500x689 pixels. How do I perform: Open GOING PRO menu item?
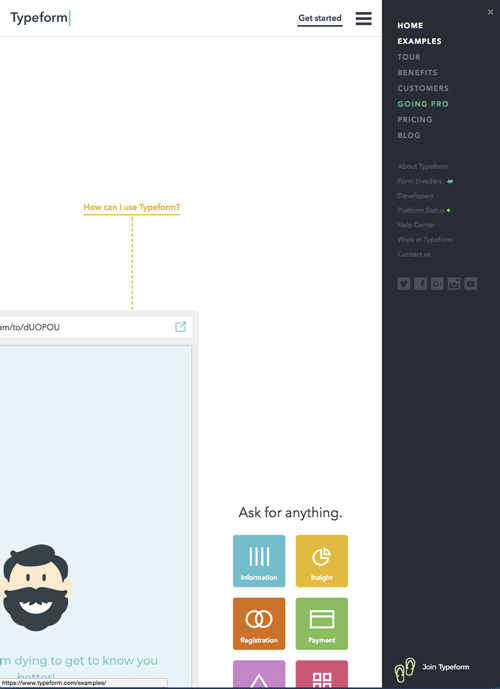pos(423,104)
